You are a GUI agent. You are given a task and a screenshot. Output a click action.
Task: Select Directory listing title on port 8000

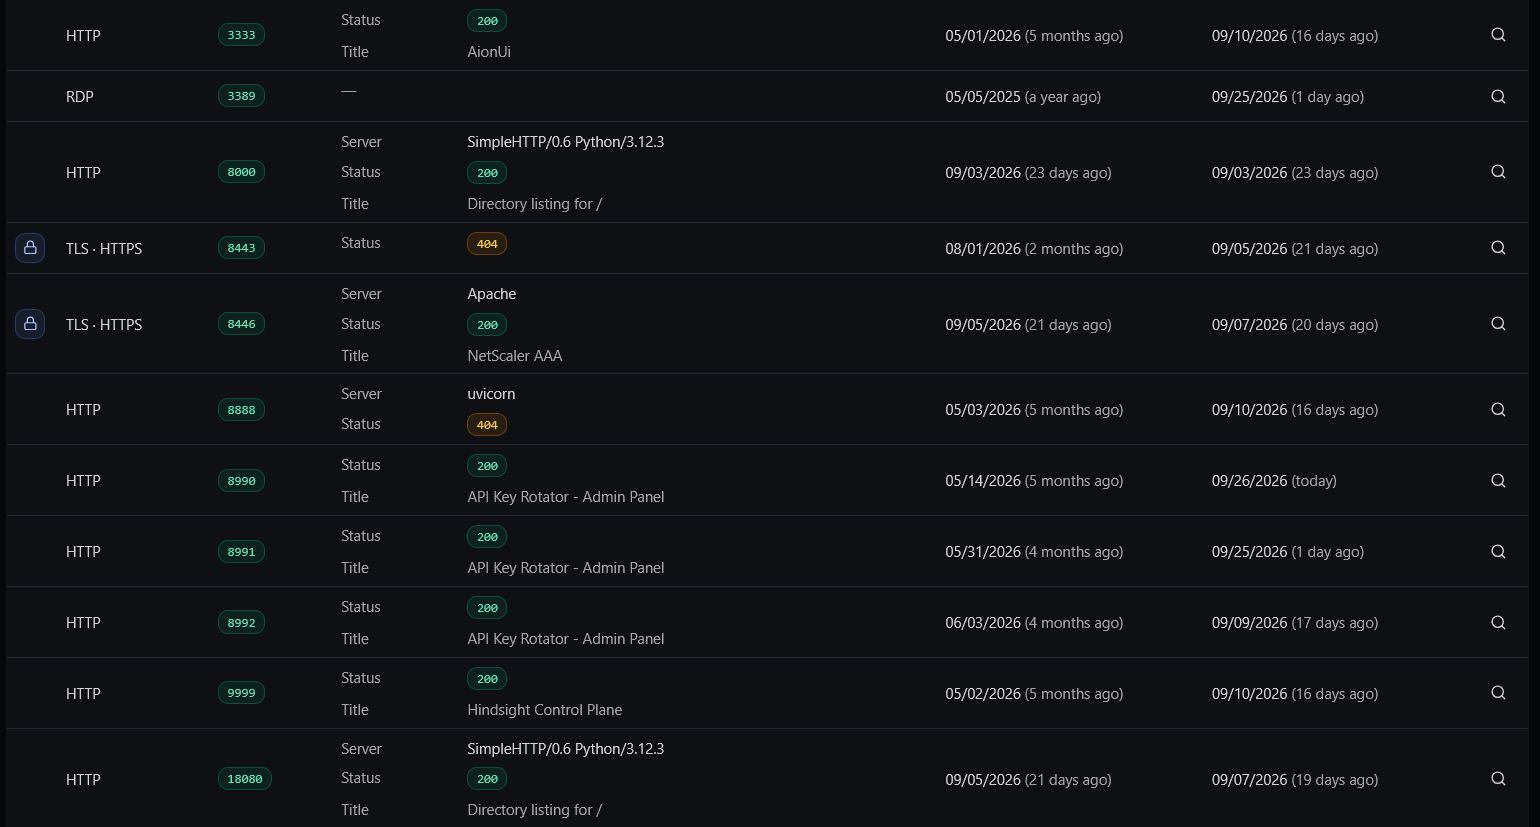click(x=535, y=204)
